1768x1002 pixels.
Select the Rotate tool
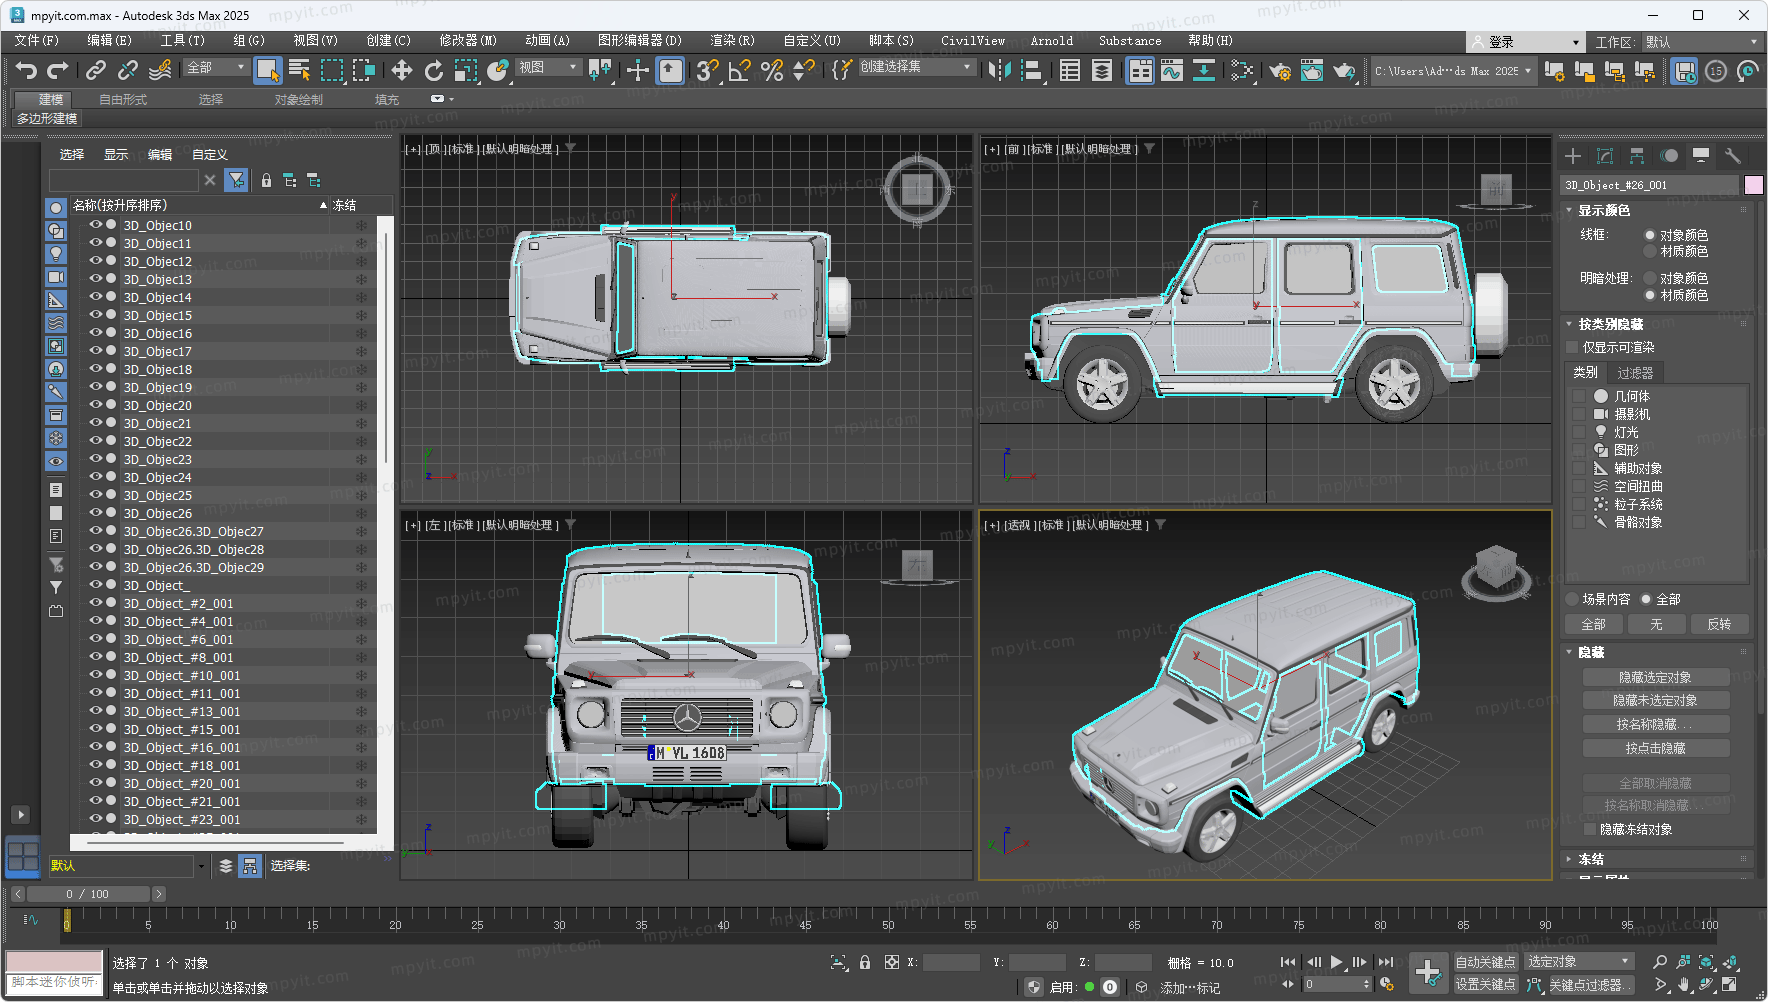click(433, 70)
